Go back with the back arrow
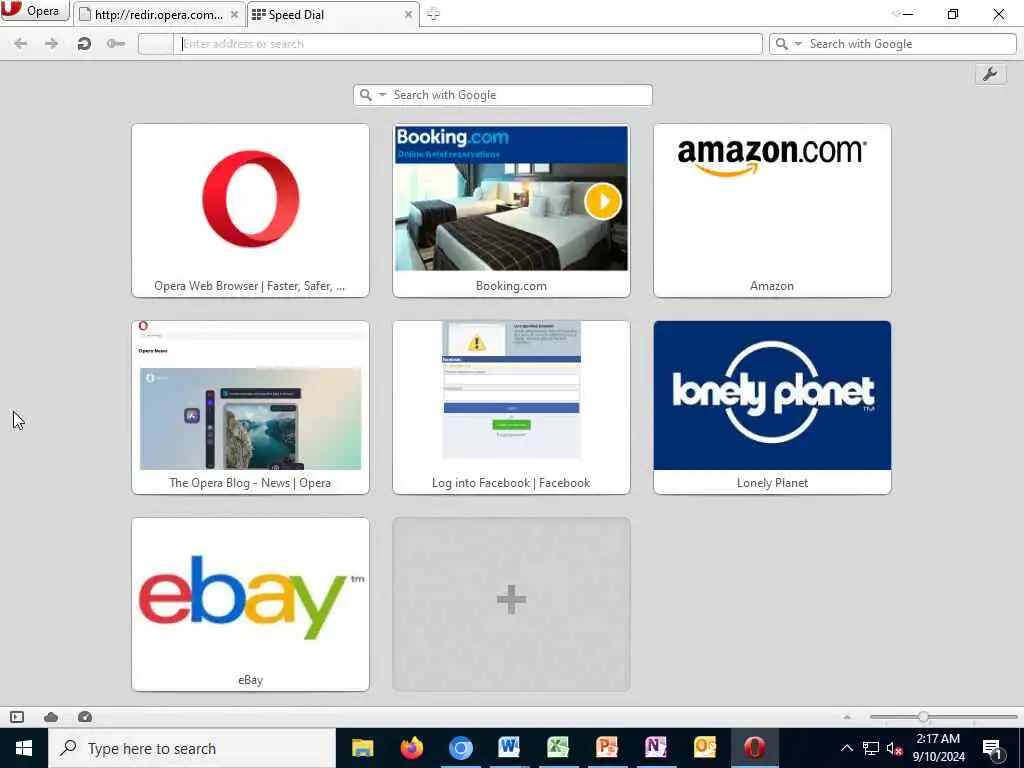 click(x=20, y=44)
